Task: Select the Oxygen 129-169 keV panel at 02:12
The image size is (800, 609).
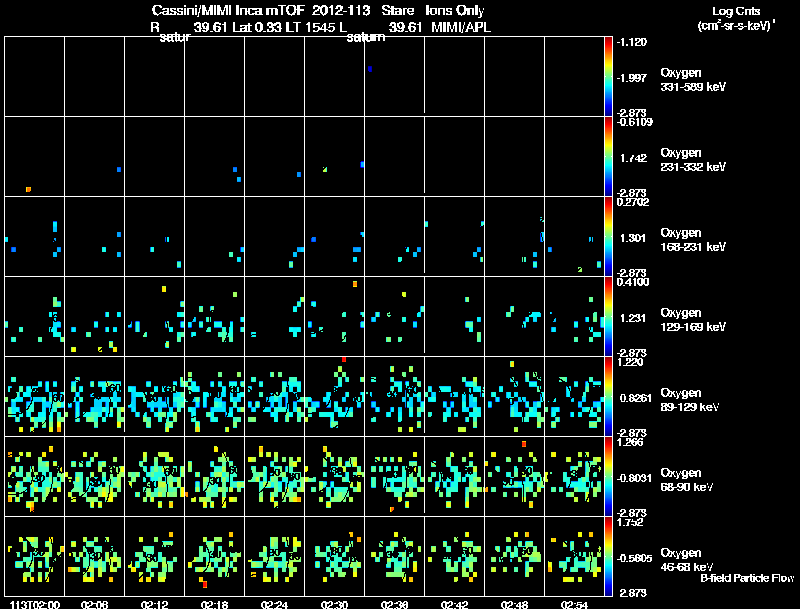Action: (155, 317)
